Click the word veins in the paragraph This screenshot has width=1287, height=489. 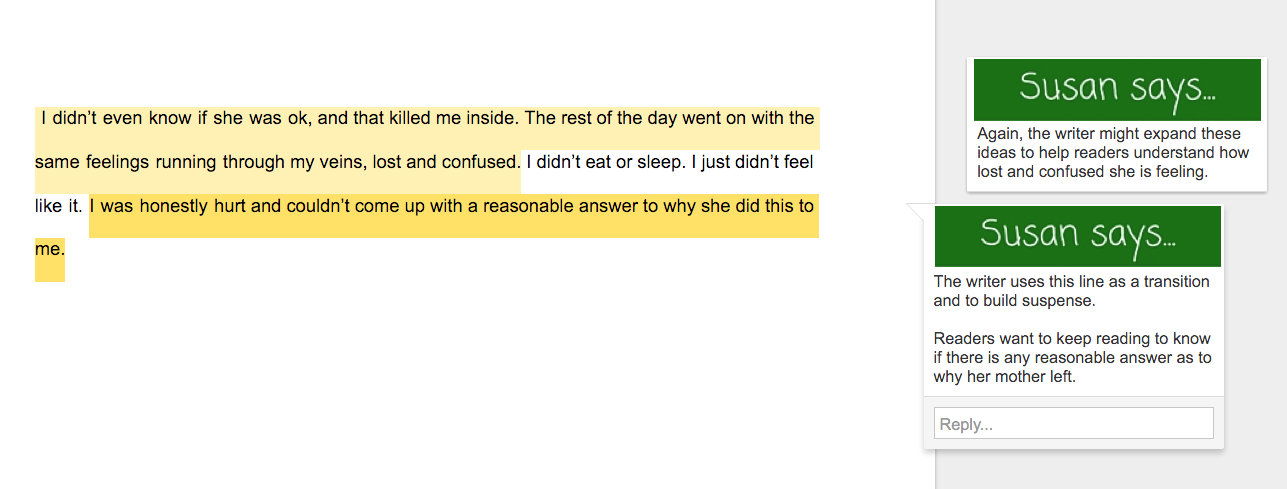tap(337, 162)
